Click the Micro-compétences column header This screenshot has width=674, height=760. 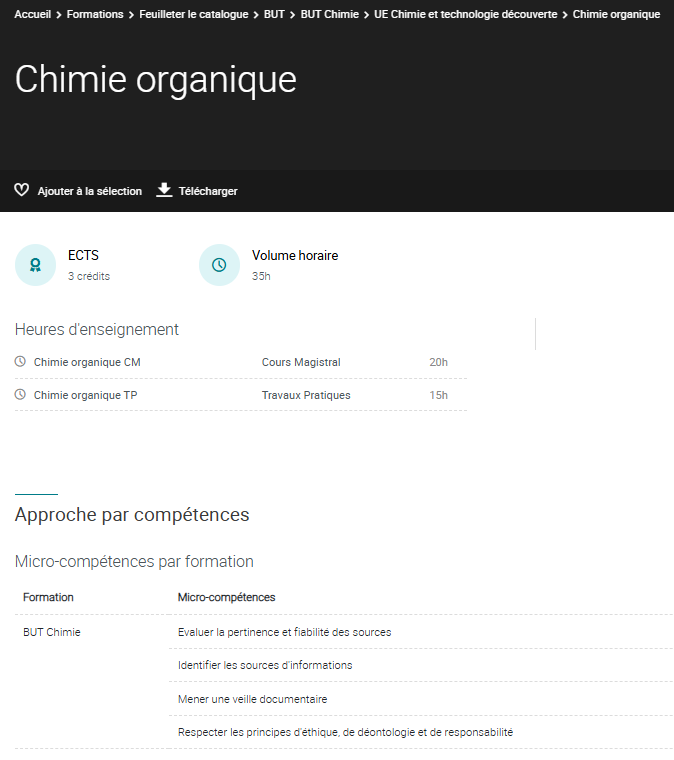(x=226, y=597)
